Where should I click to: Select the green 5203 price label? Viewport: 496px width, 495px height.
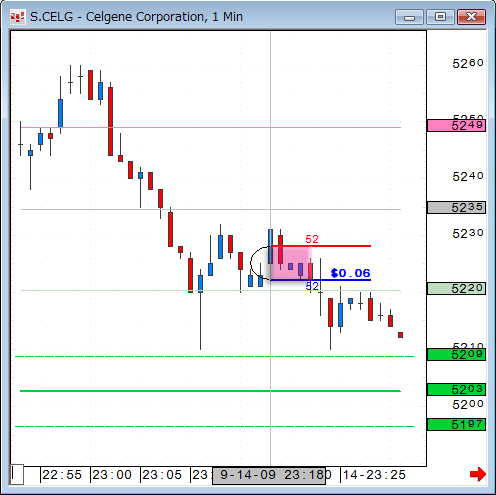tap(456, 389)
